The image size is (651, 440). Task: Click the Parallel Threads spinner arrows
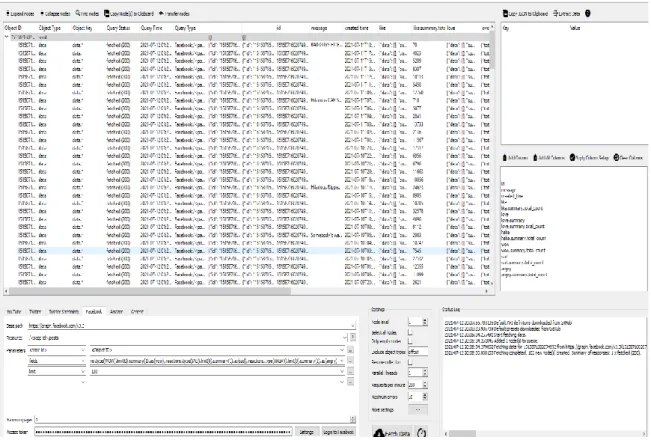click(425, 373)
